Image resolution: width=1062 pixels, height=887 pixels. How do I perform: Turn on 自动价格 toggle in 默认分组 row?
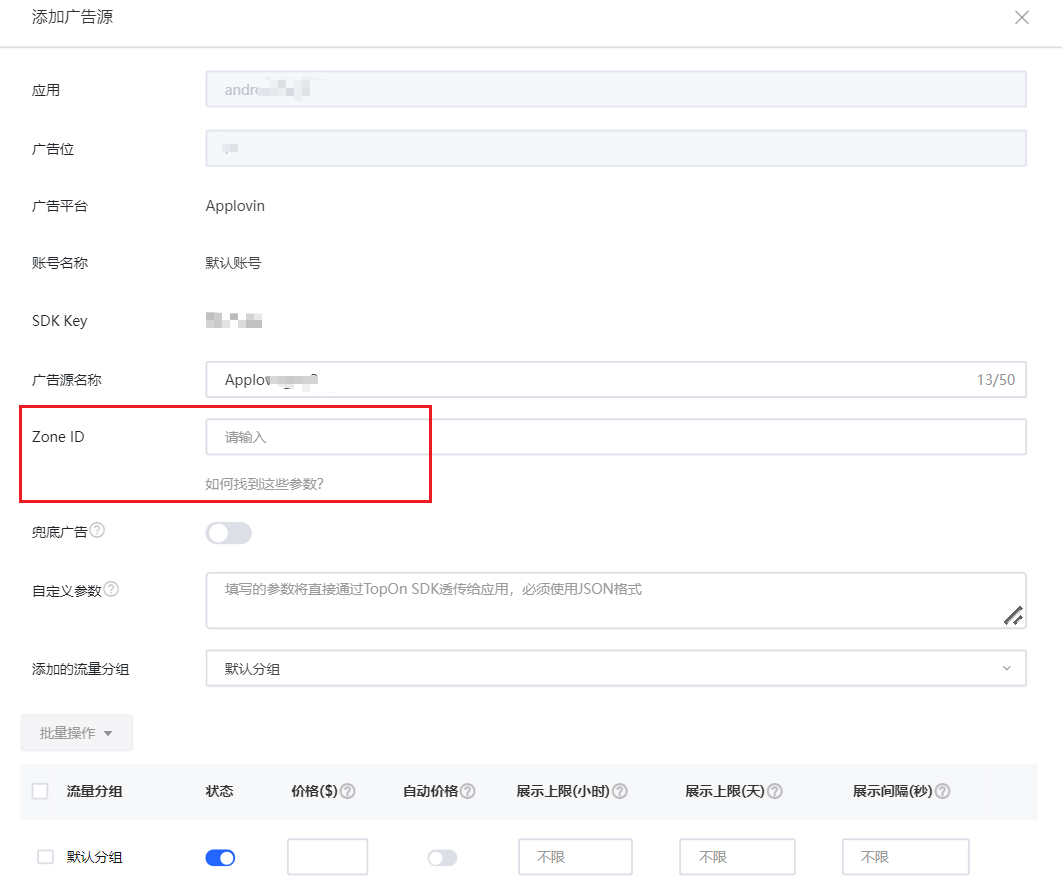coord(442,858)
